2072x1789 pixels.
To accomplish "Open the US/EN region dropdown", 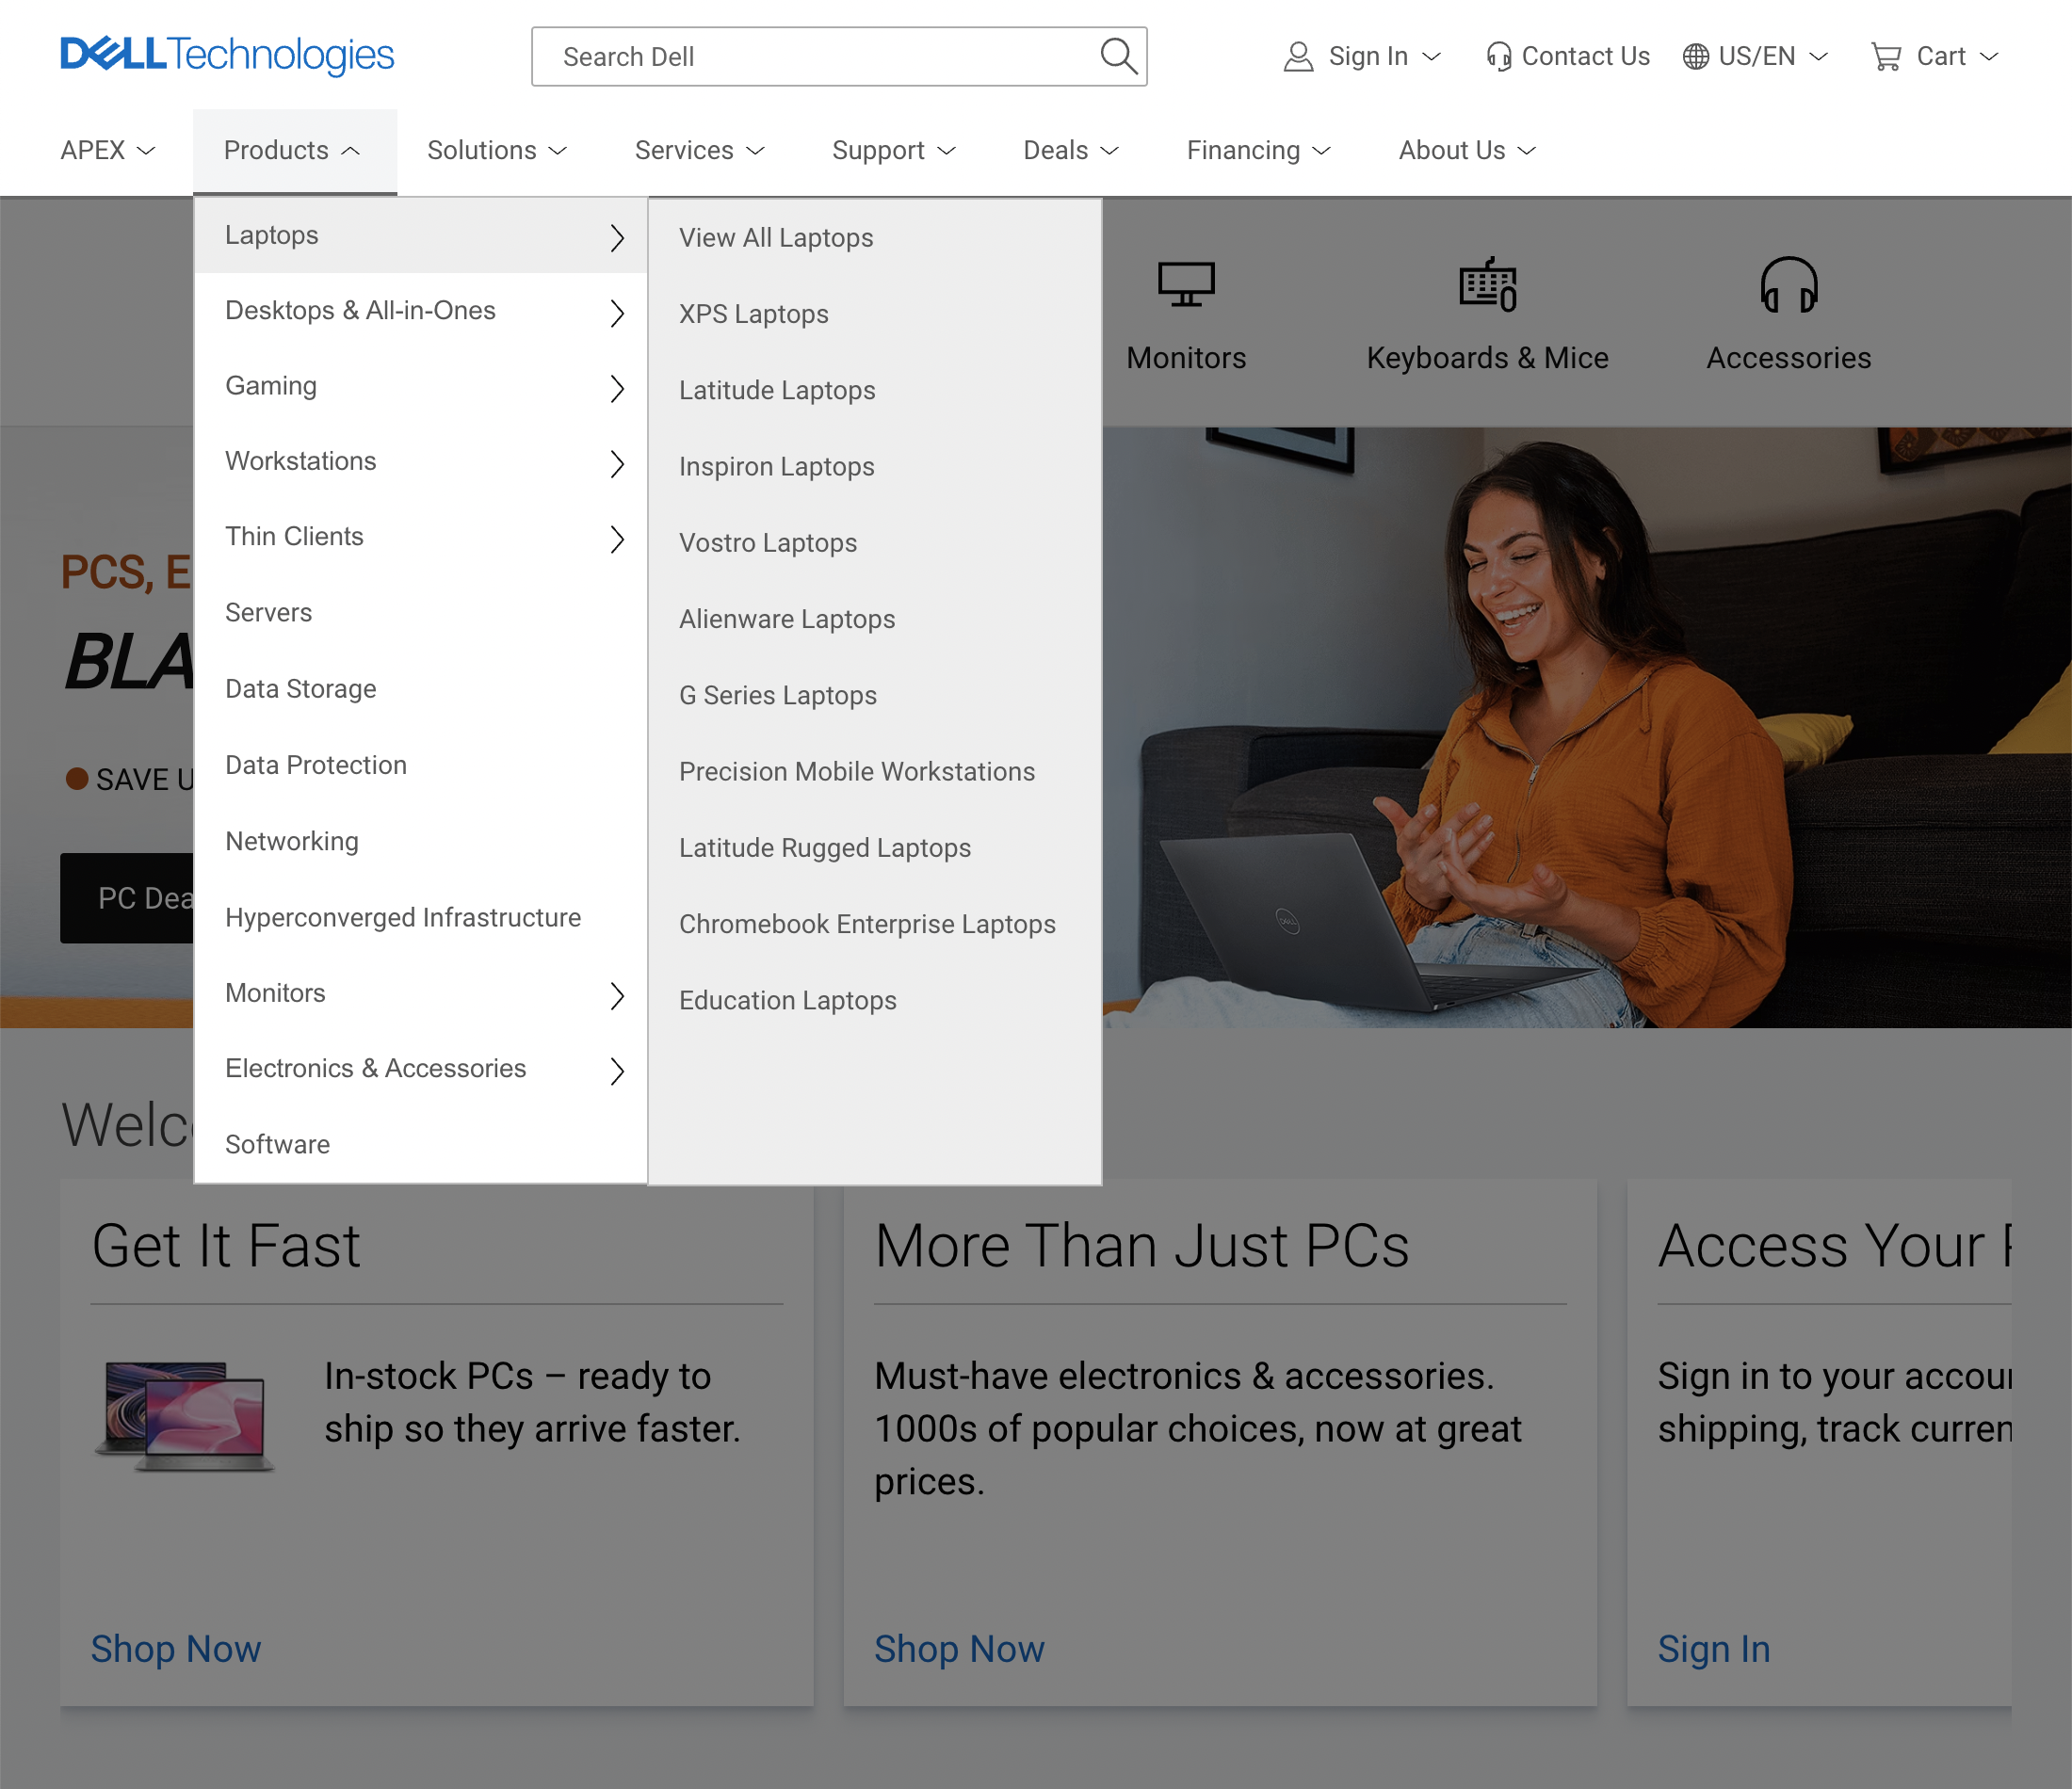I will [1756, 56].
